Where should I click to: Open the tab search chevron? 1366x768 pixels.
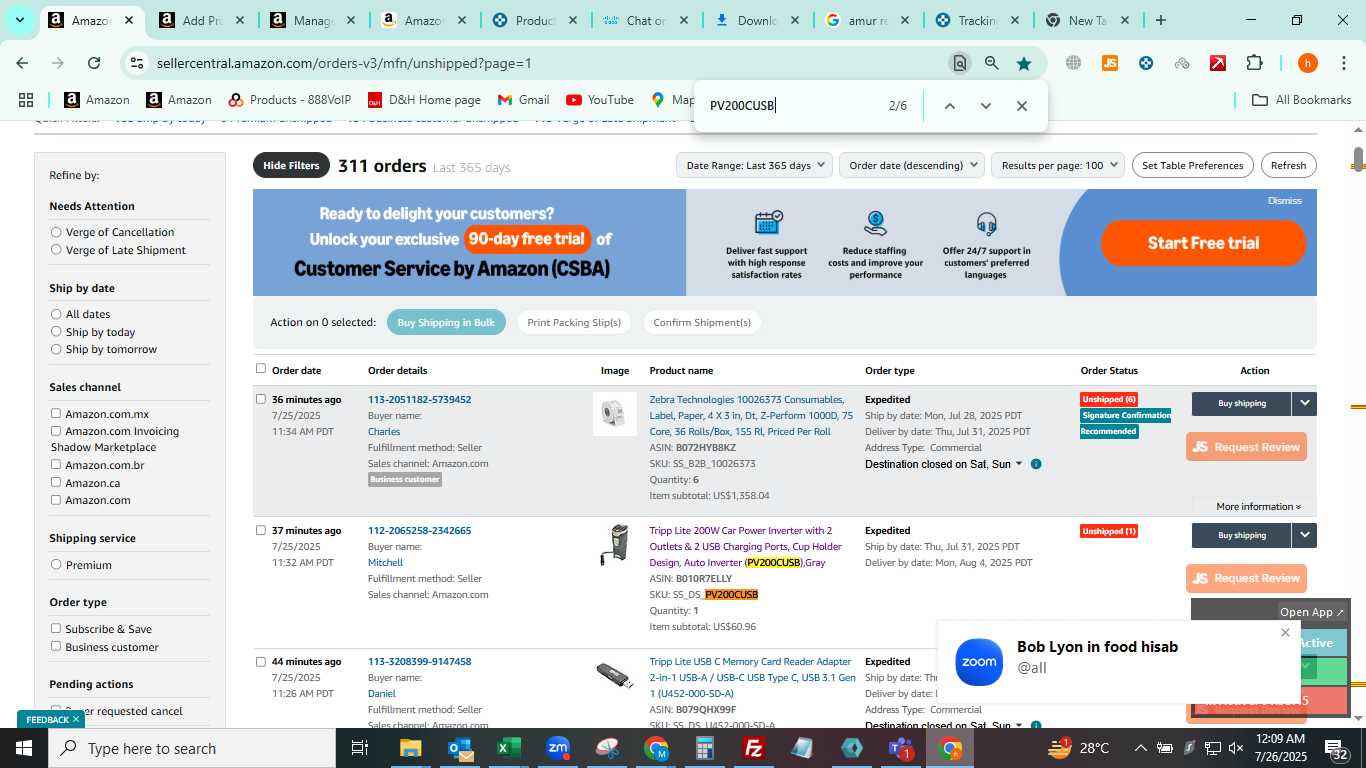[19, 20]
